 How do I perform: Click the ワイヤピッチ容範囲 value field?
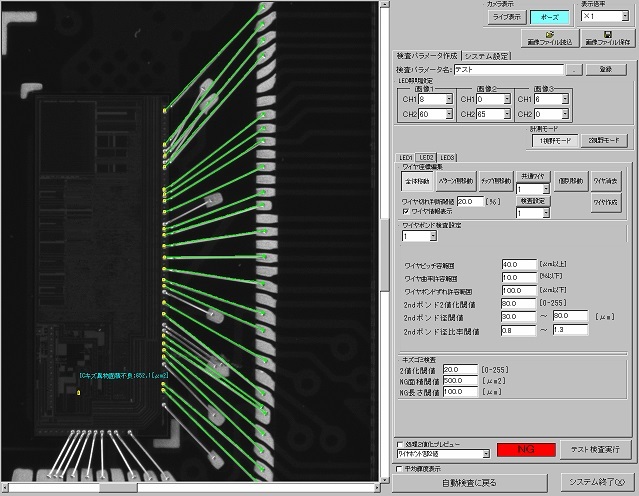[518, 264]
